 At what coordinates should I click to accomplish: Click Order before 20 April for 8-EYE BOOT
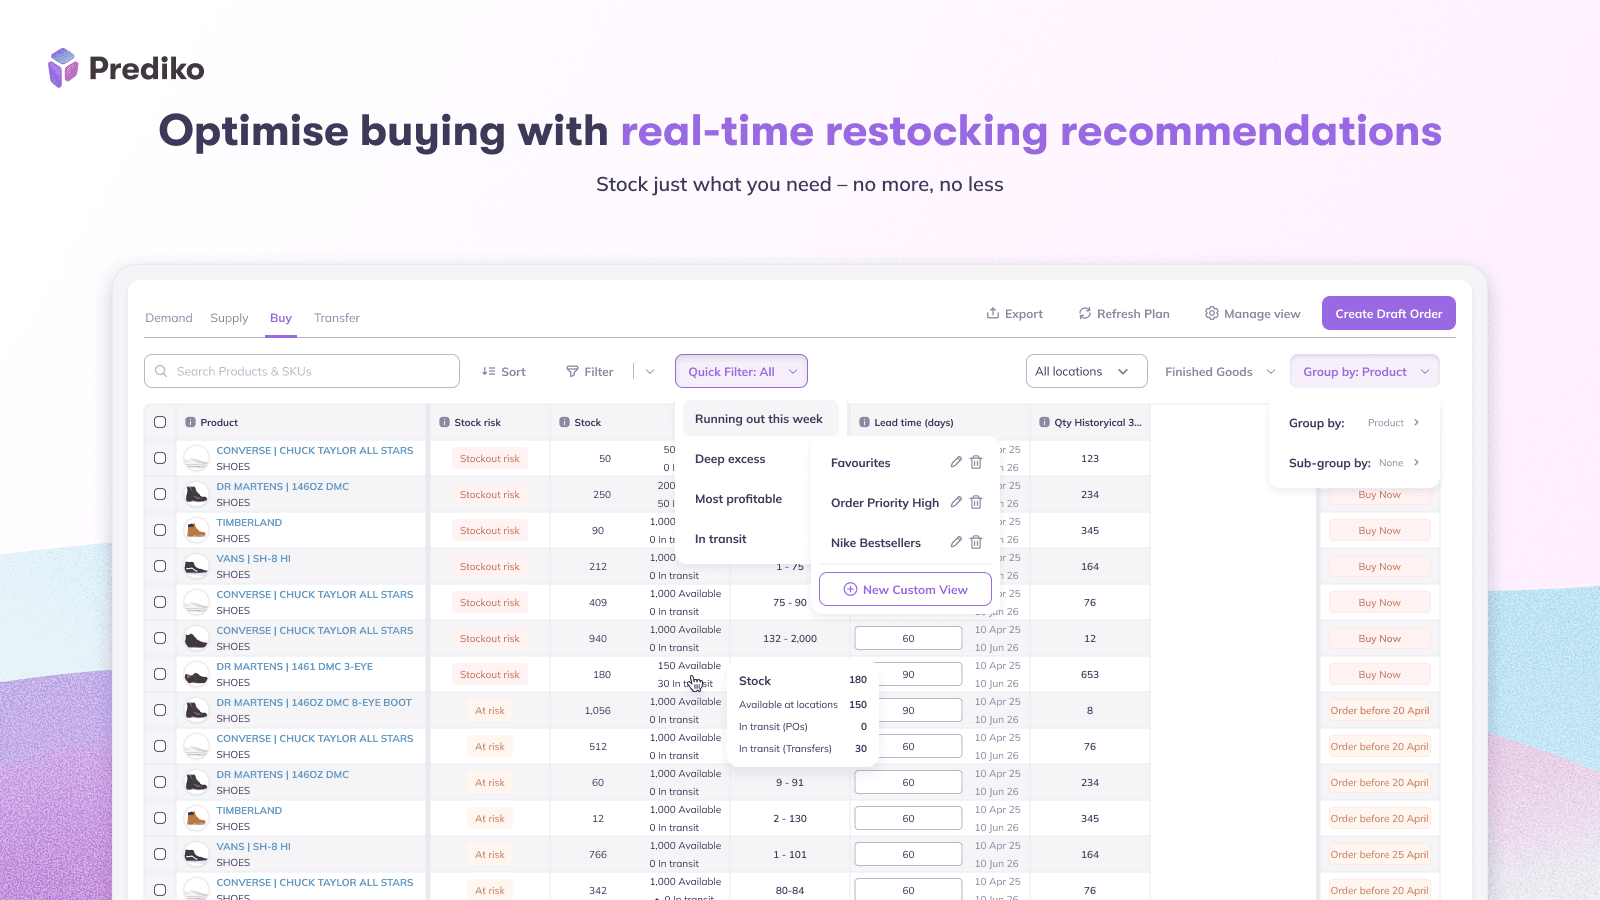1380,711
